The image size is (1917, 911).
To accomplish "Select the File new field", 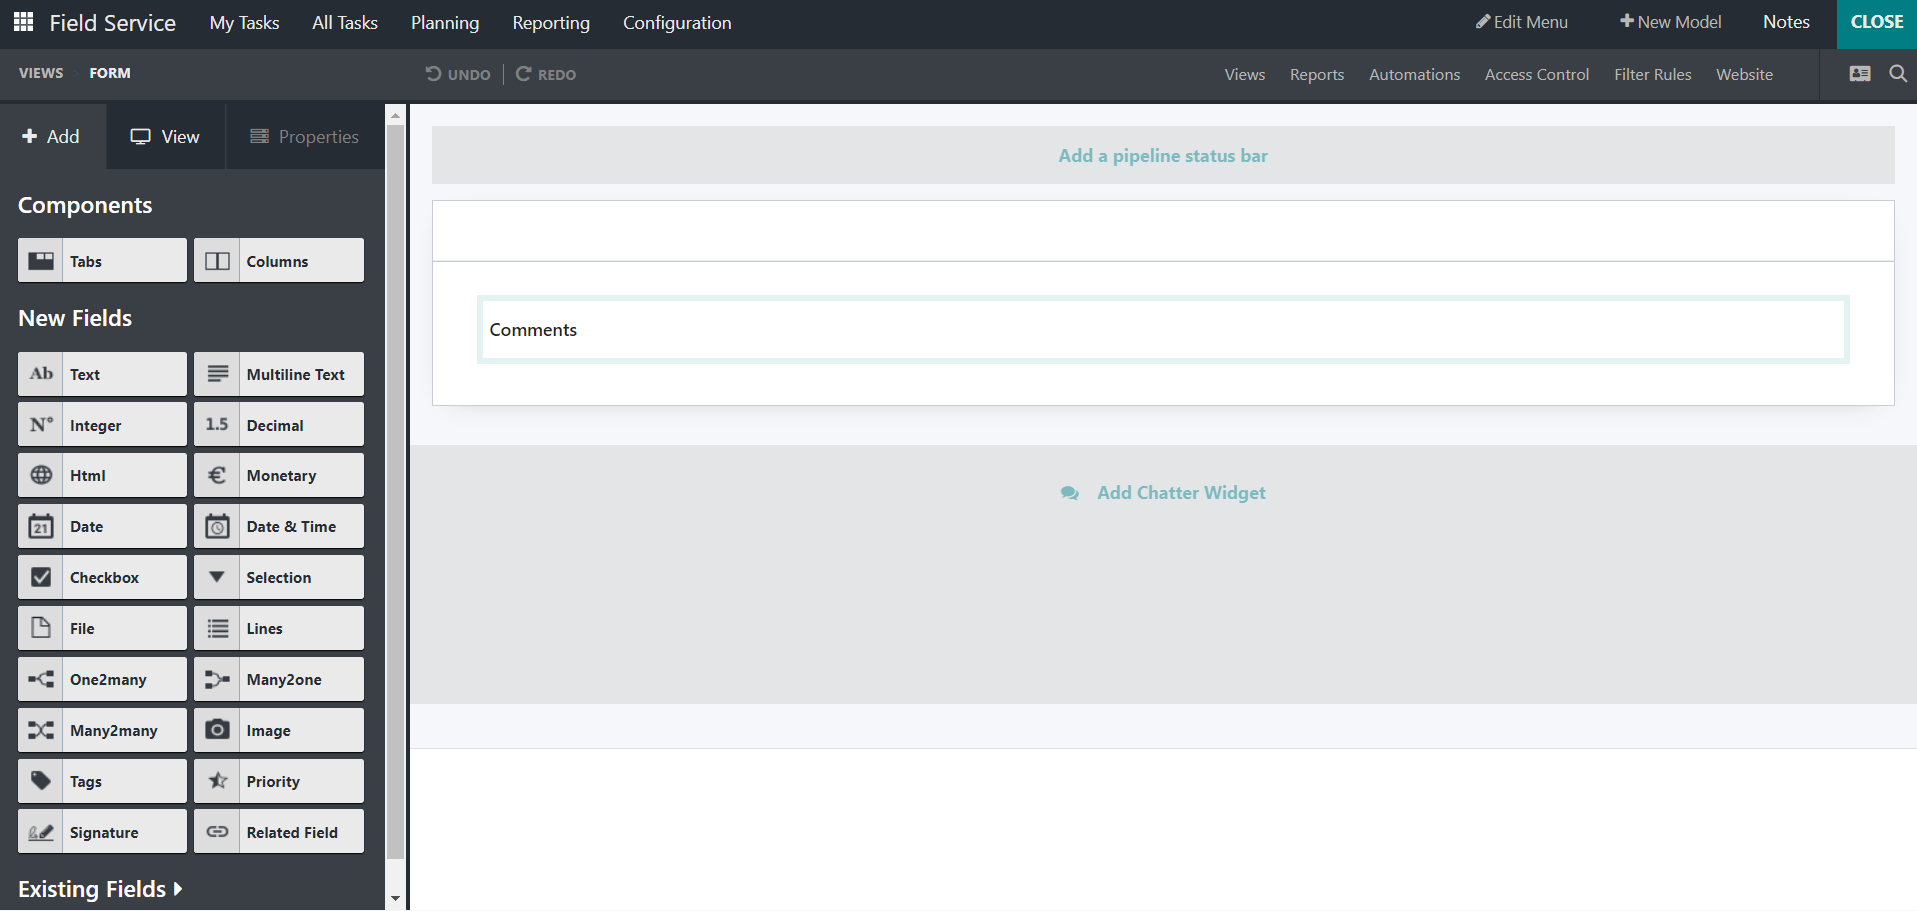I will tap(102, 629).
